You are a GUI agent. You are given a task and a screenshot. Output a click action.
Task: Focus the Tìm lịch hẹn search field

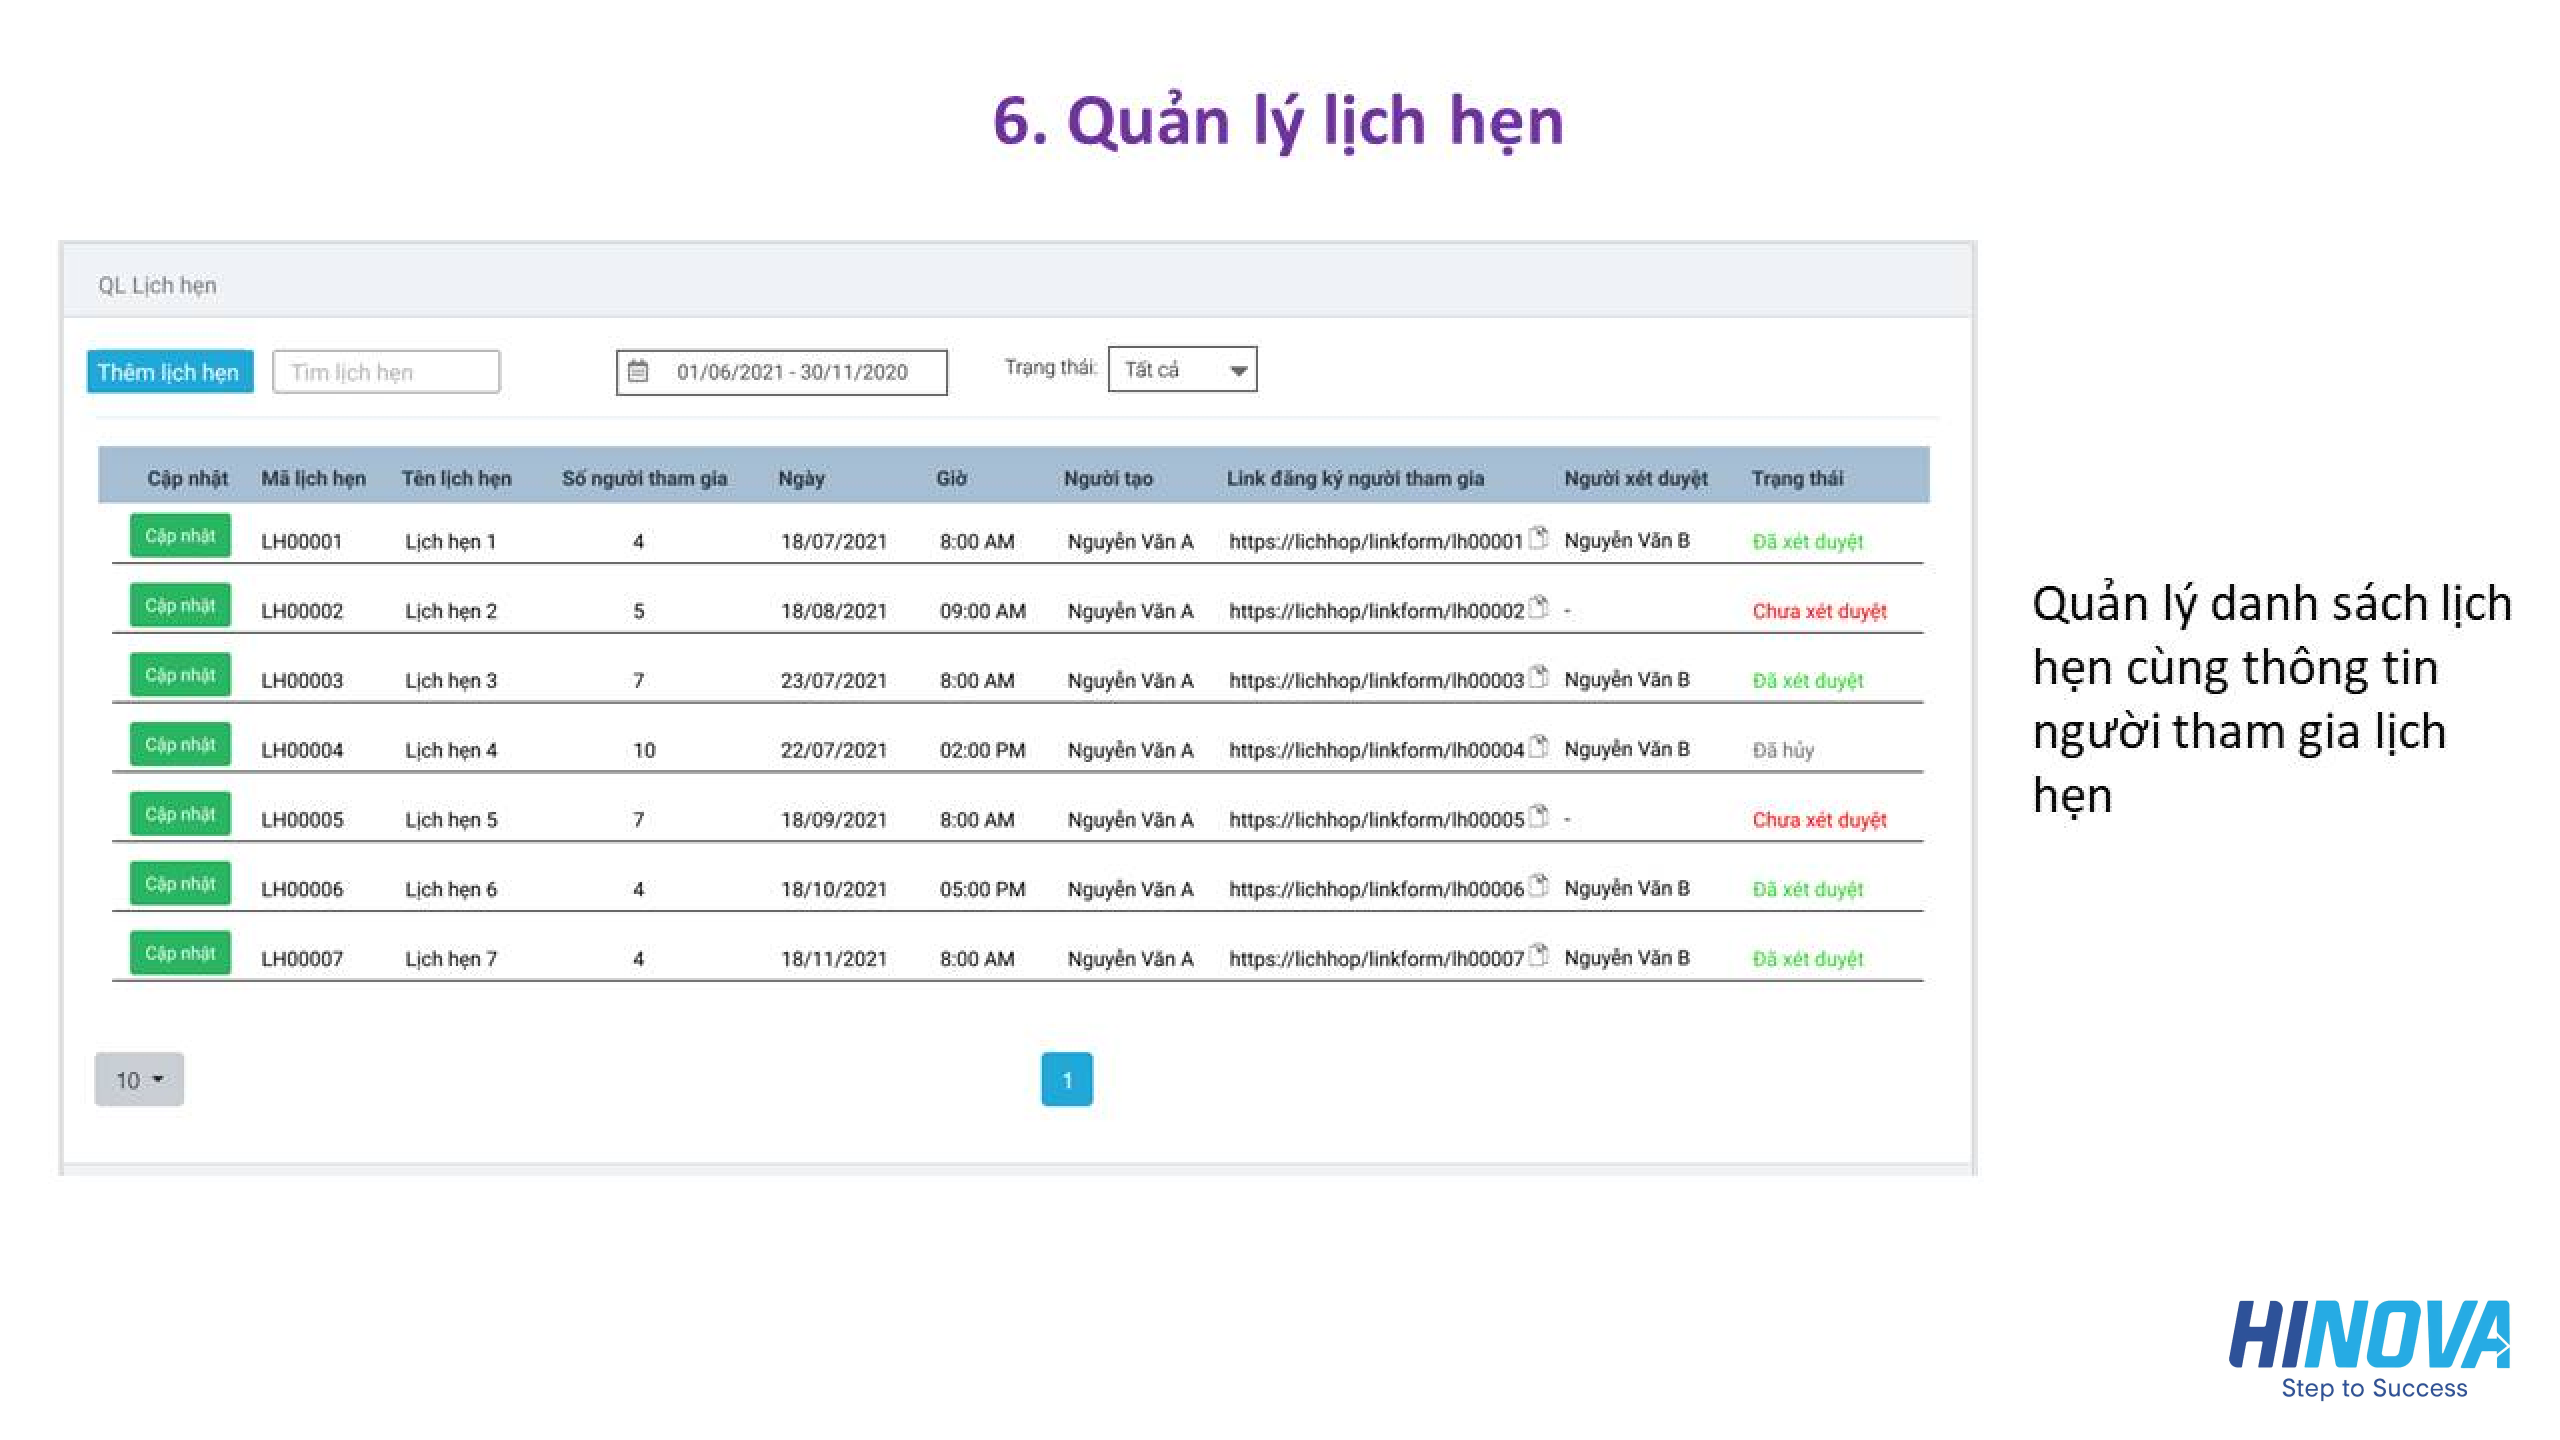pyautogui.click(x=386, y=372)
